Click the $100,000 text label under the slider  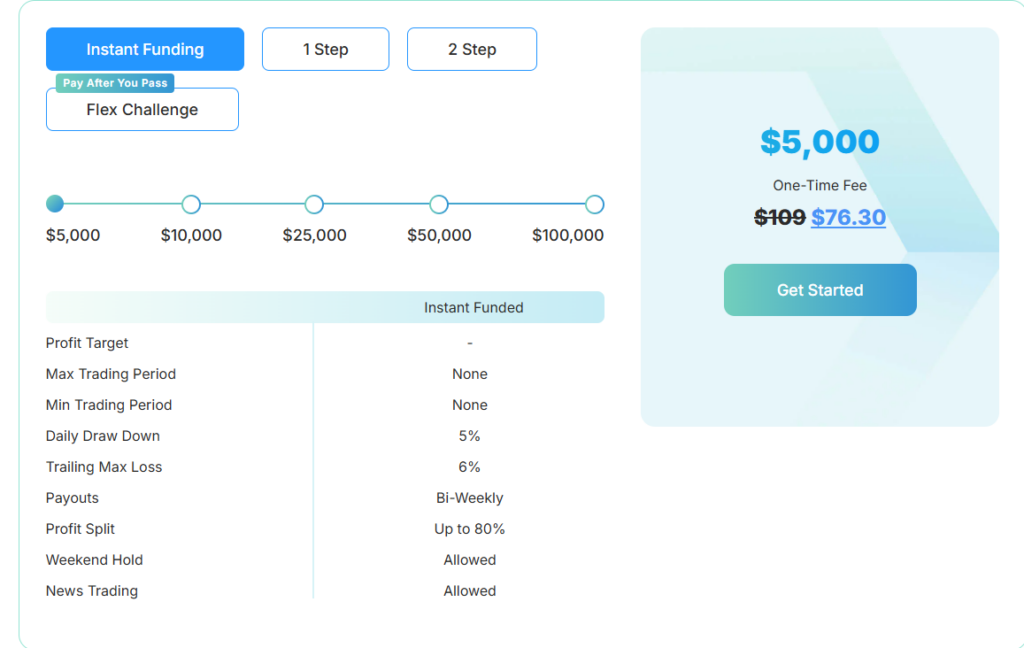click(567, 235)
